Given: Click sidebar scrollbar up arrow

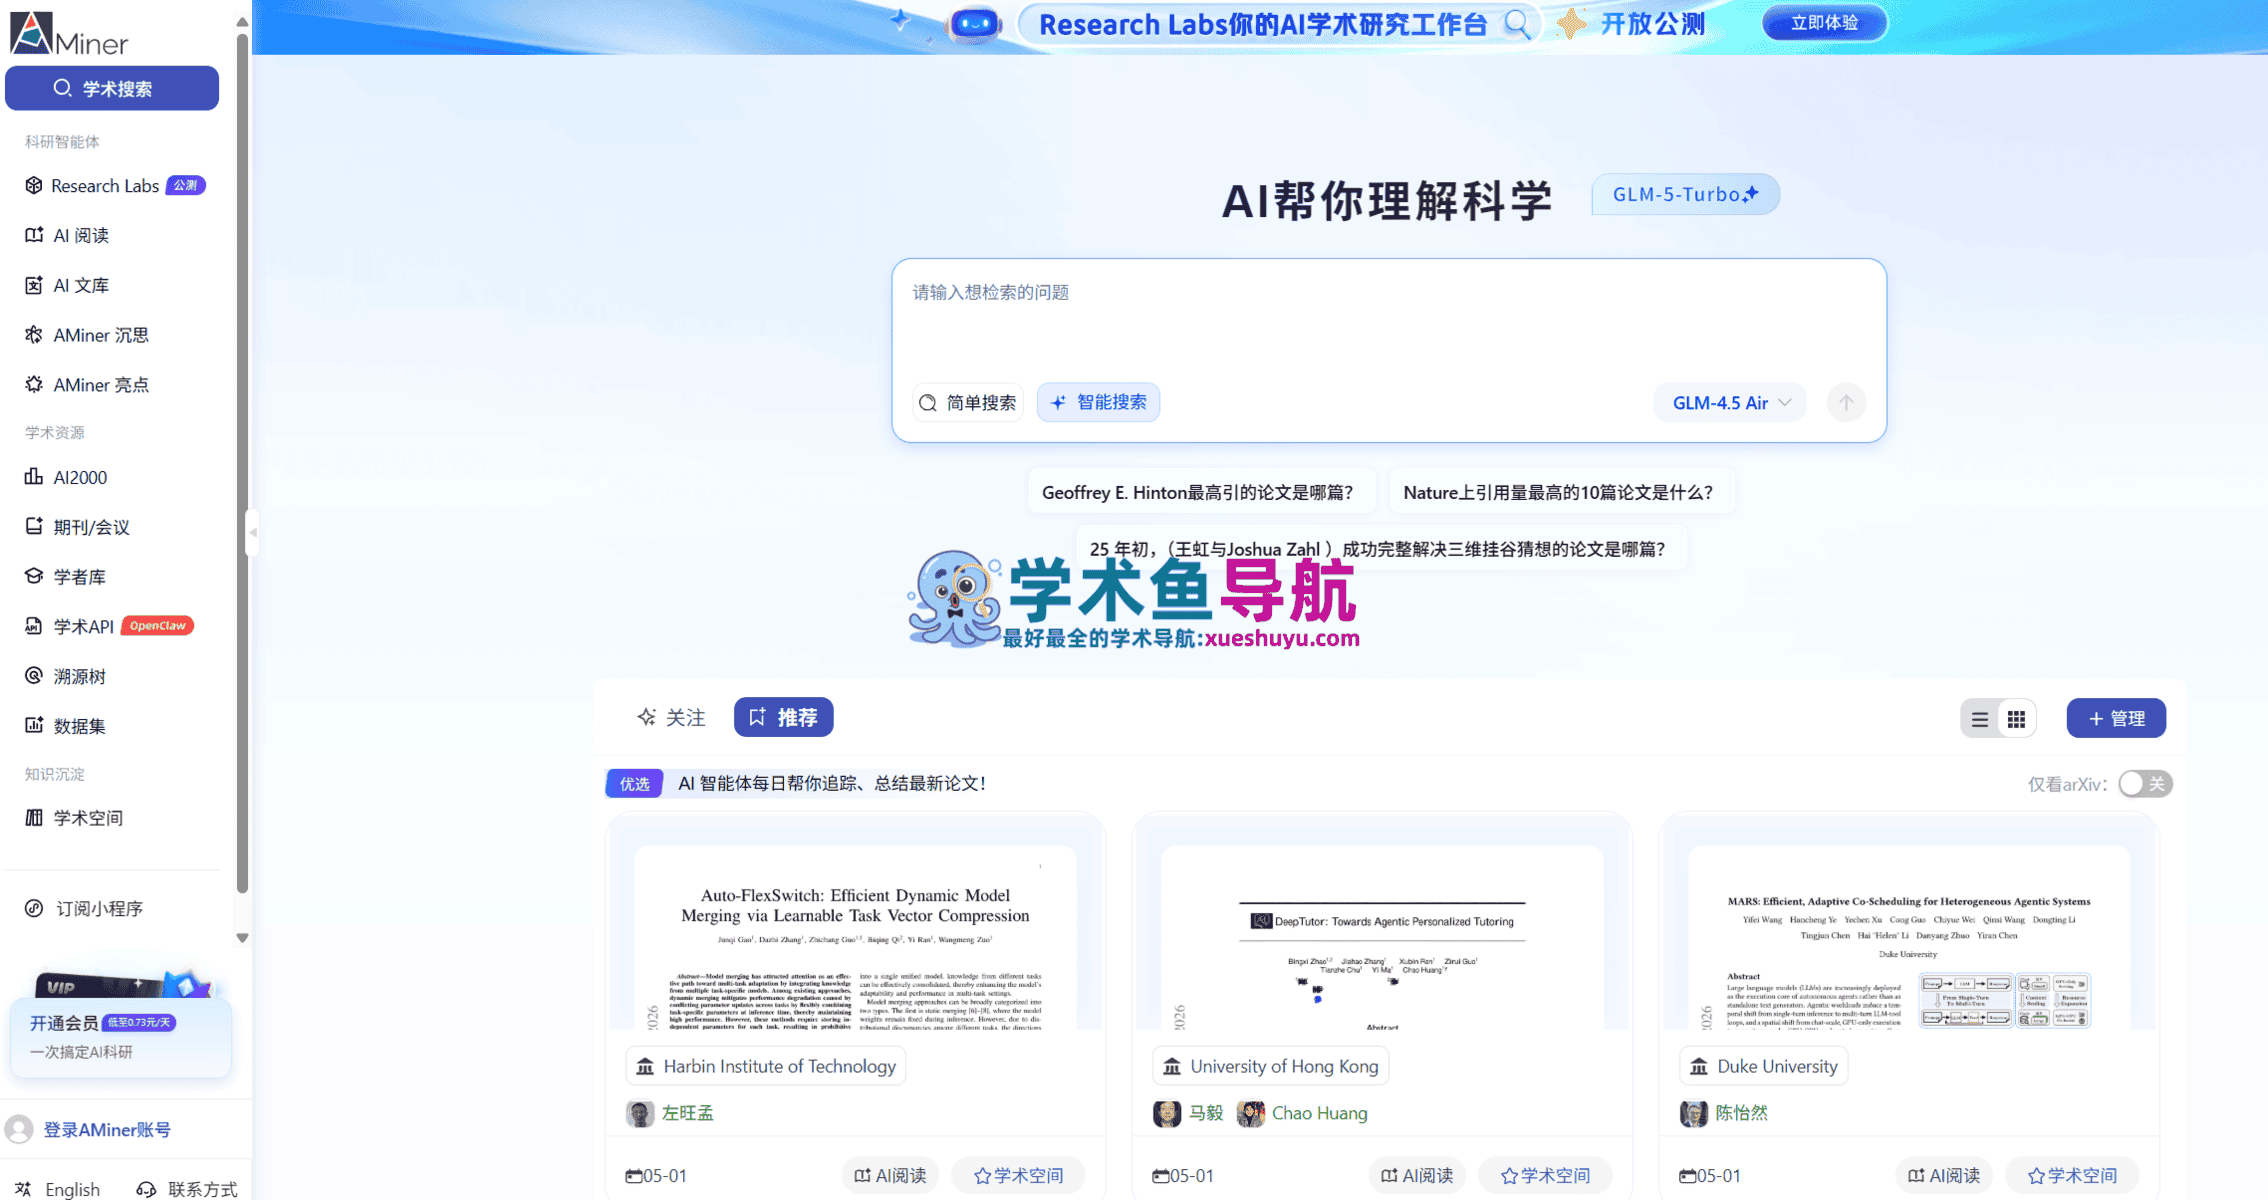Looking at the screenshot, I should click(x=242, y=21).
